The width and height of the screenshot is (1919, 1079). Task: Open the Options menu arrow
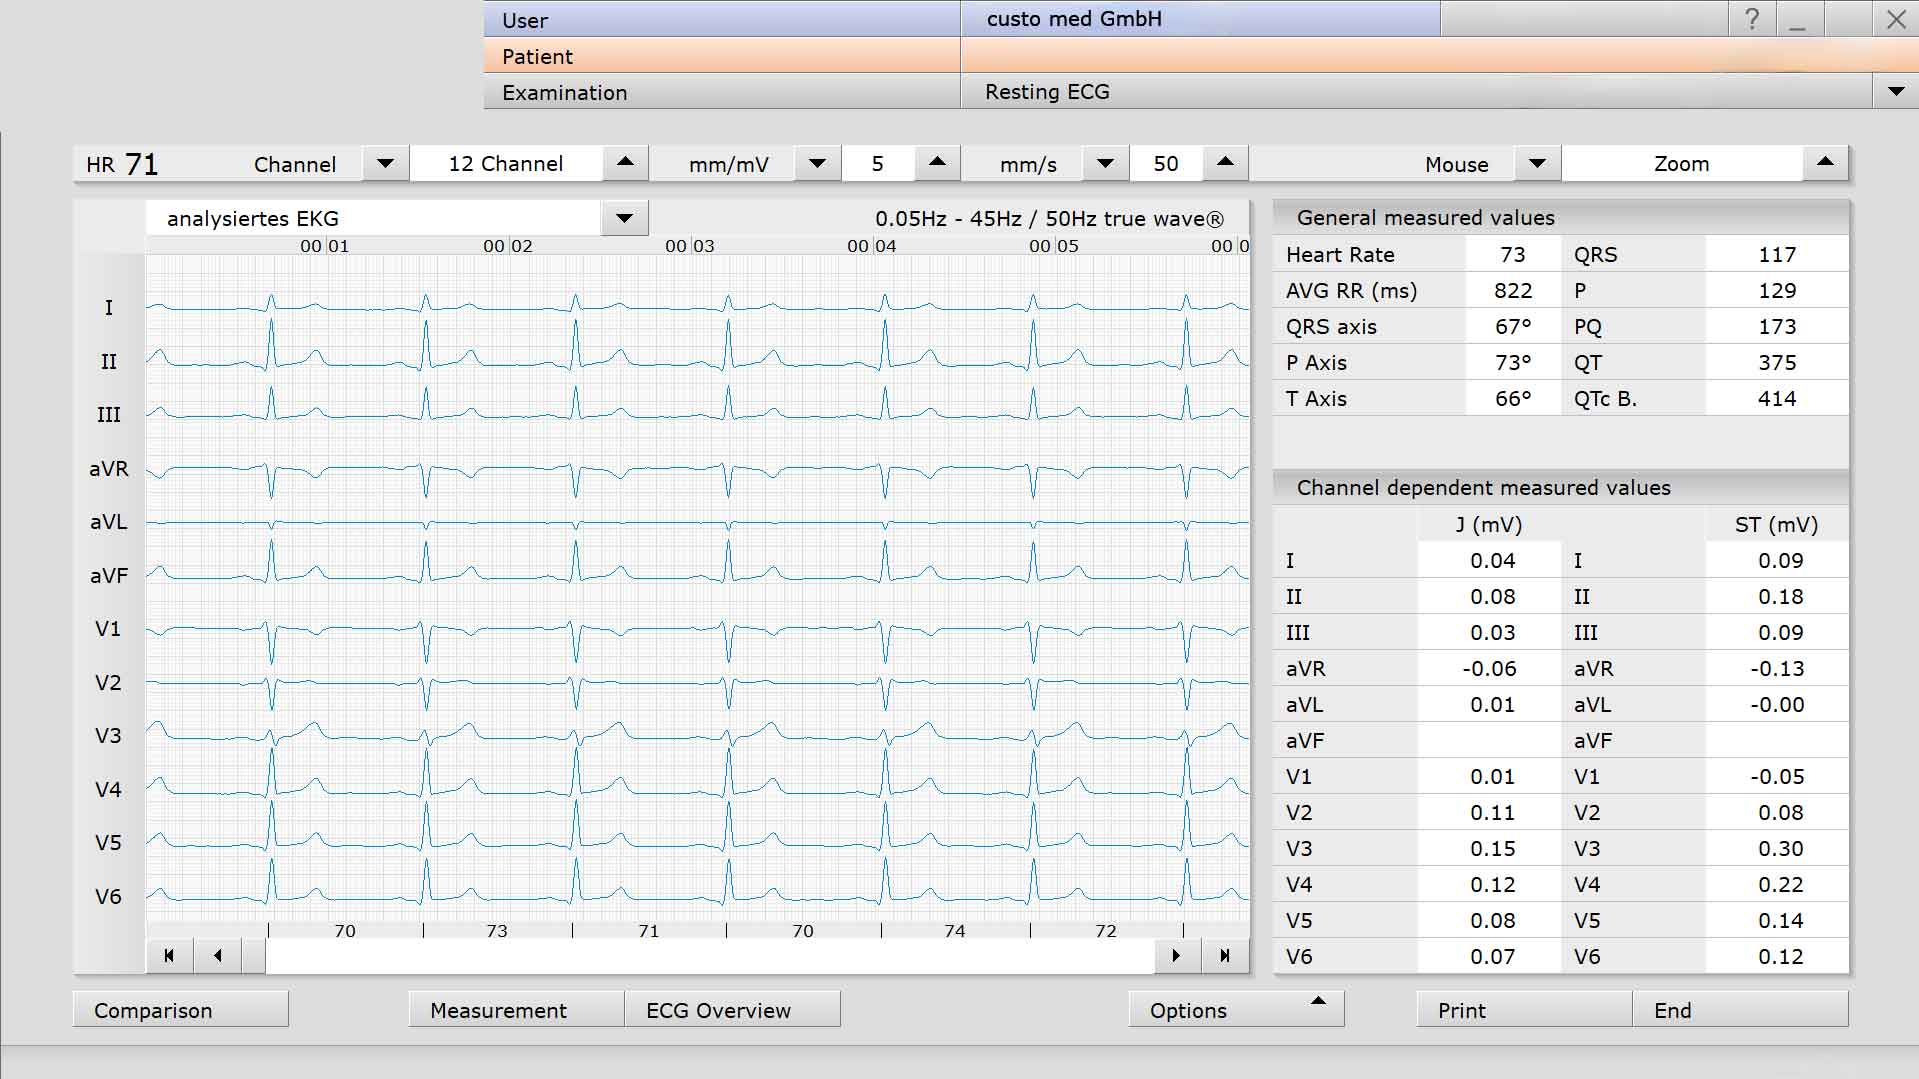pyautogui.click(x=1319, y=1002)
